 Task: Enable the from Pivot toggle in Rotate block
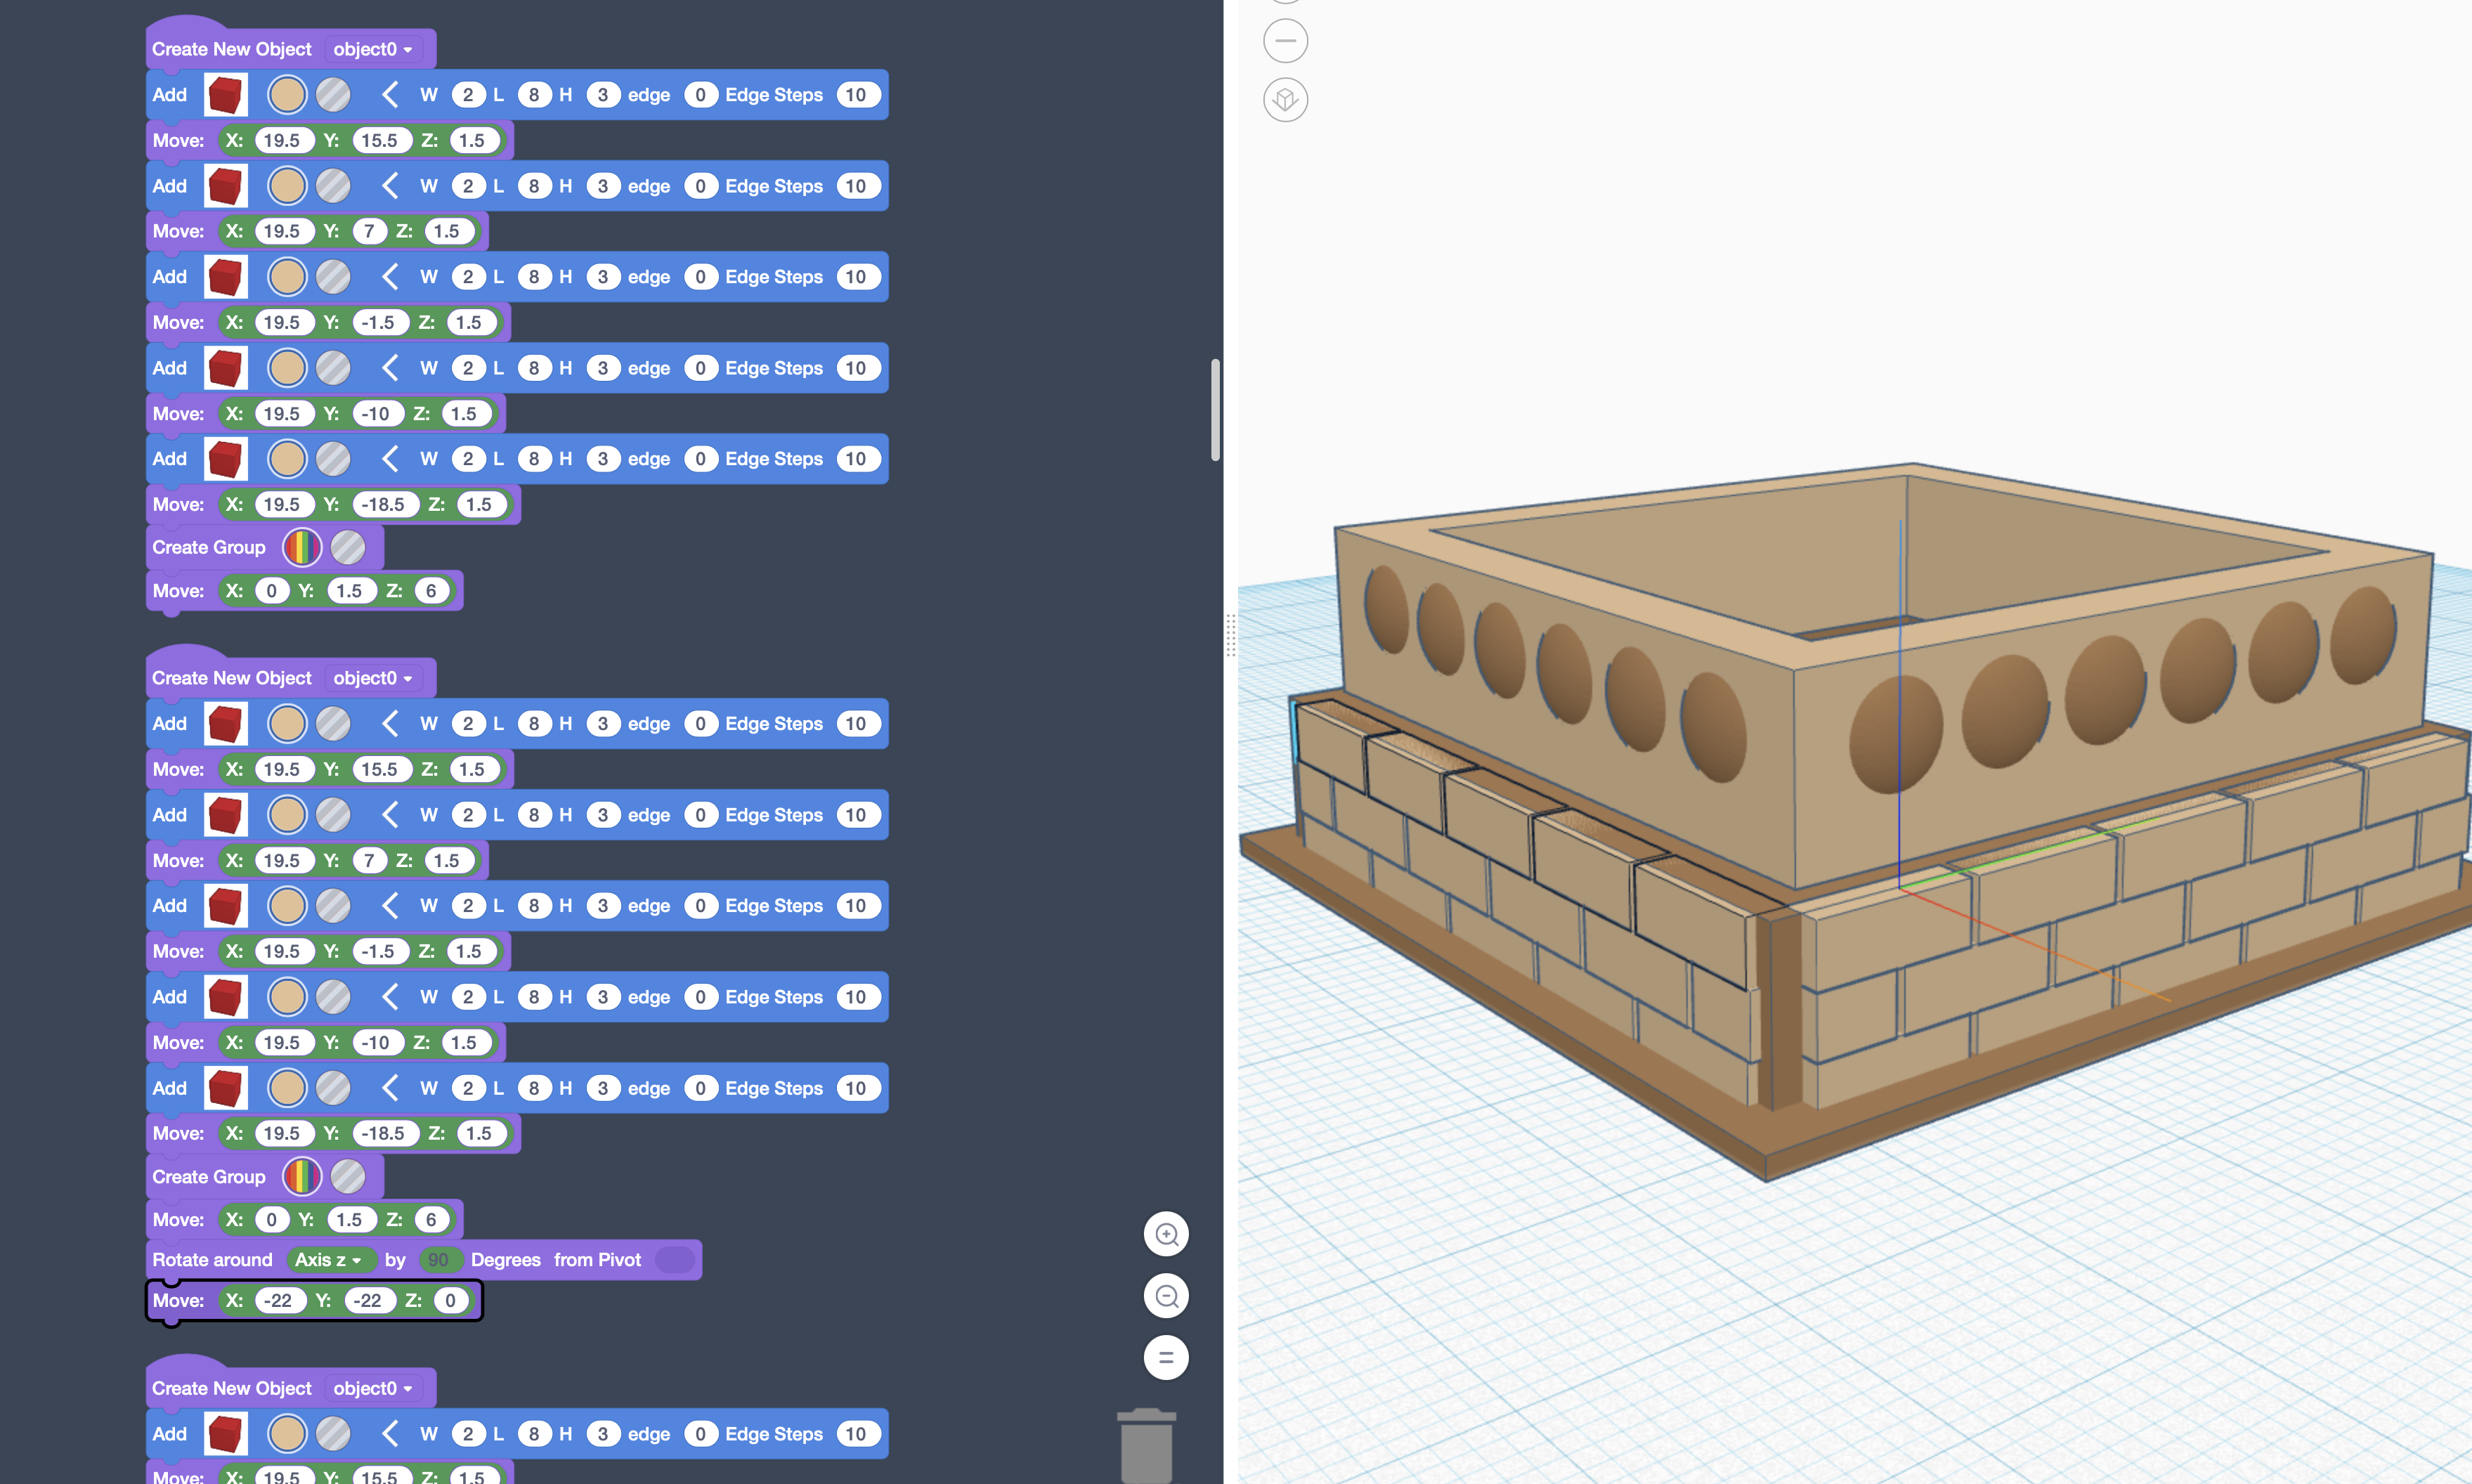pyautogui.click(x=675, y=1260)
